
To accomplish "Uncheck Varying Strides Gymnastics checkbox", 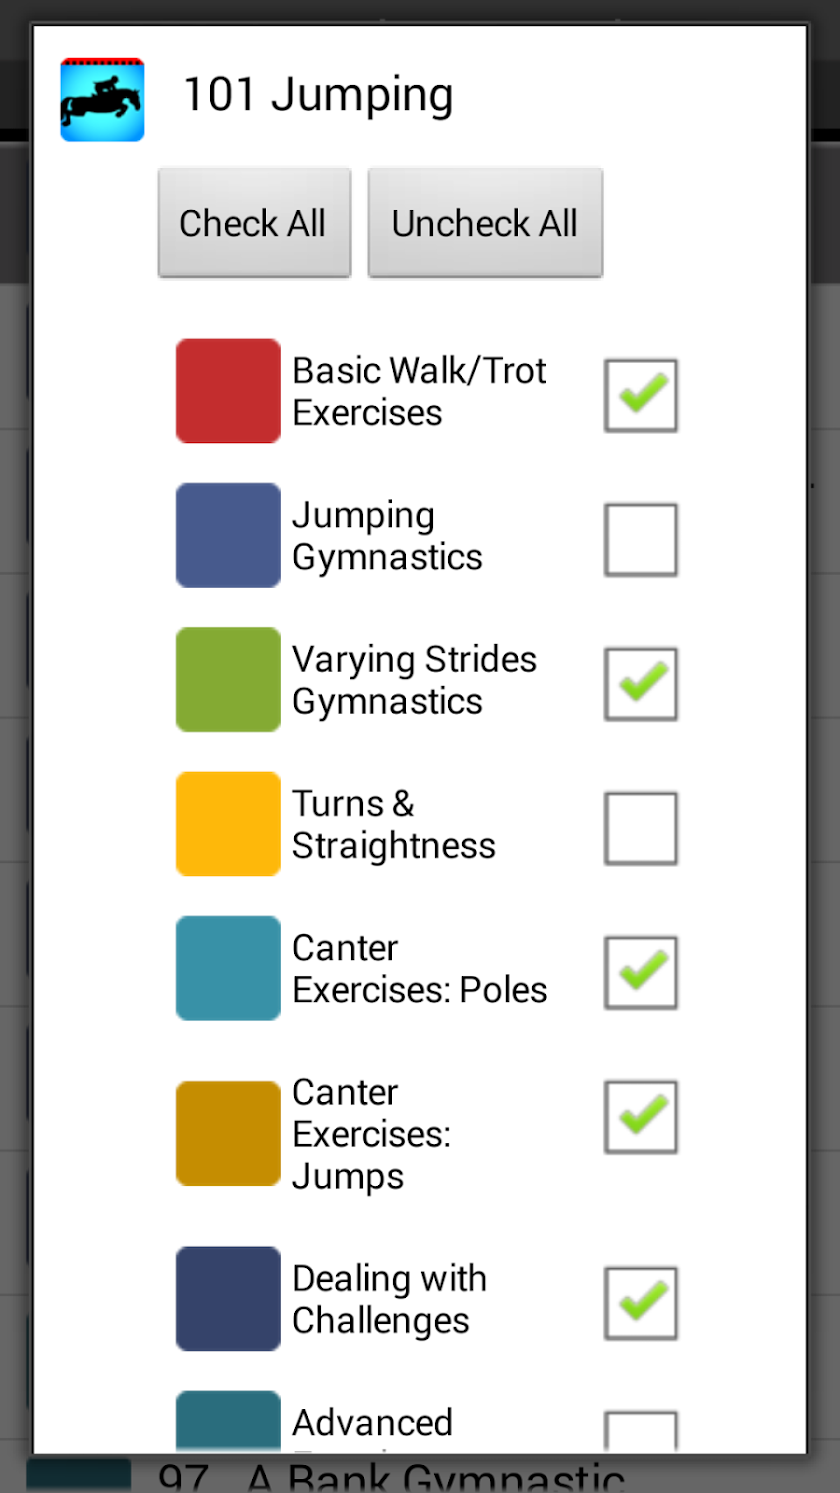I will click(641, 684).
